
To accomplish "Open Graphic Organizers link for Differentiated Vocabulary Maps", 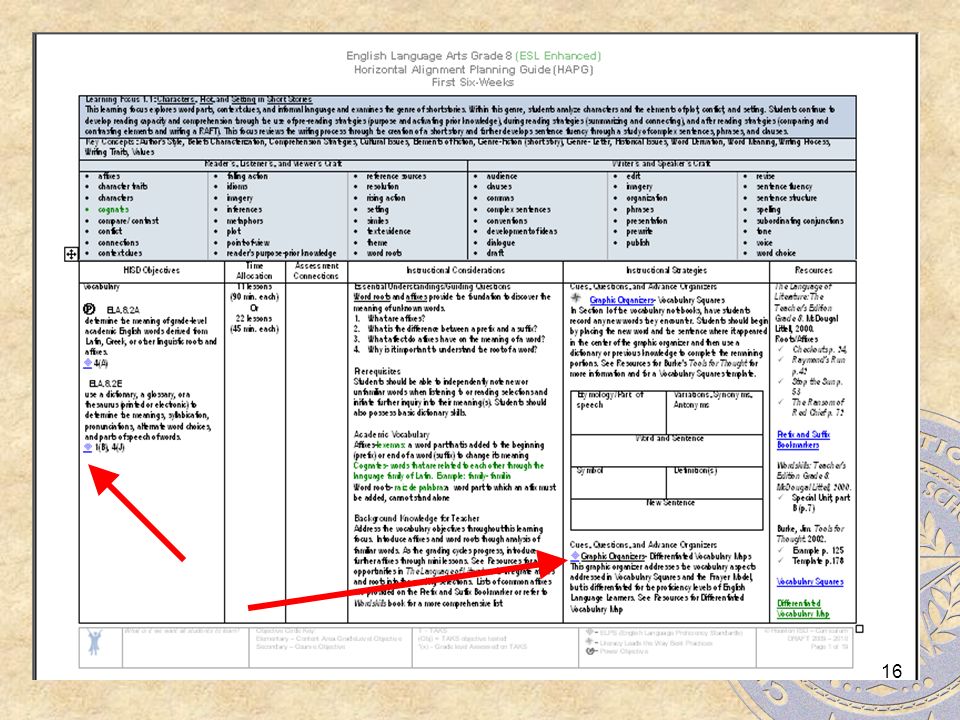I will pos(613,556).
